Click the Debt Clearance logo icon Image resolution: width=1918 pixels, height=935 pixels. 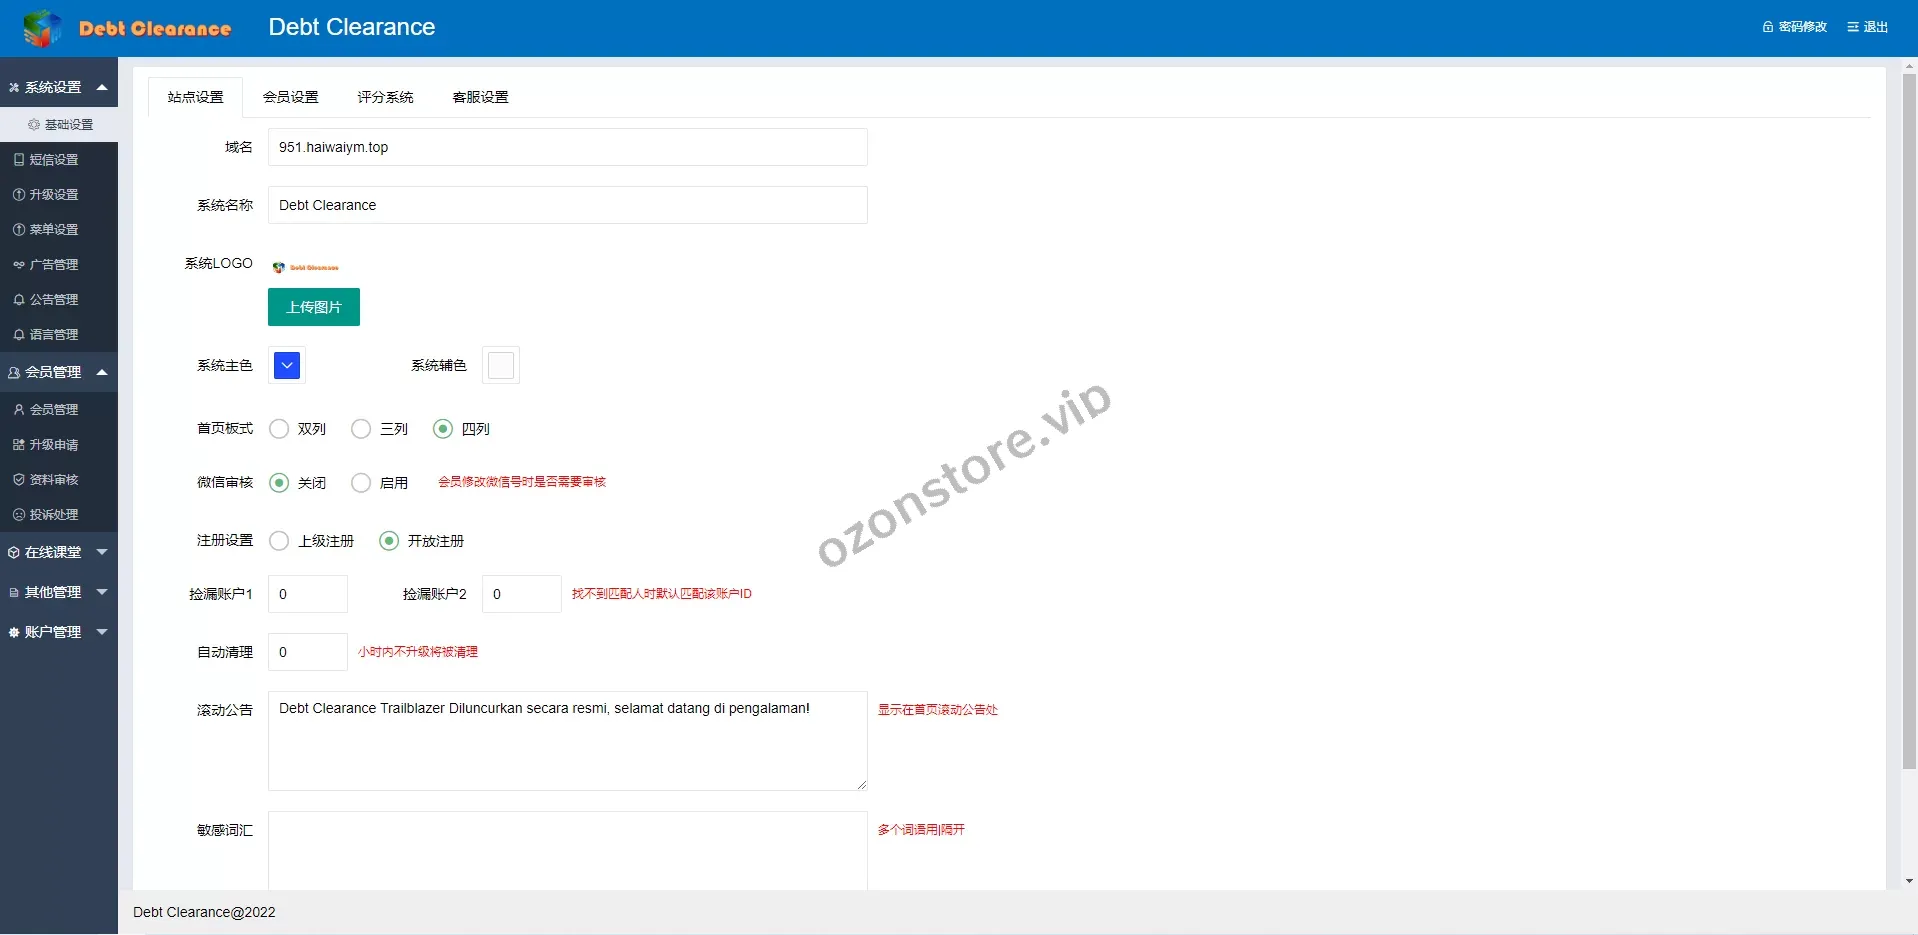42,28
